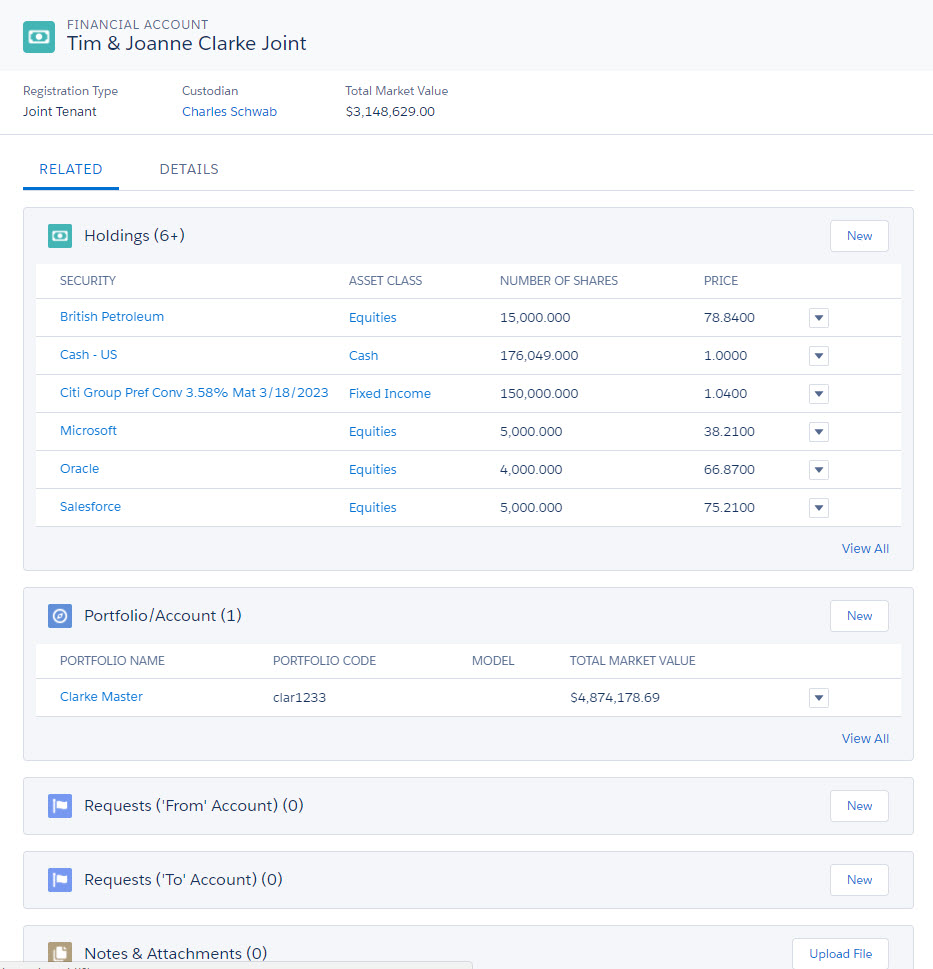Click the Financial Account header icon
This screenshot has height=969, width=933.
point(39,37)
